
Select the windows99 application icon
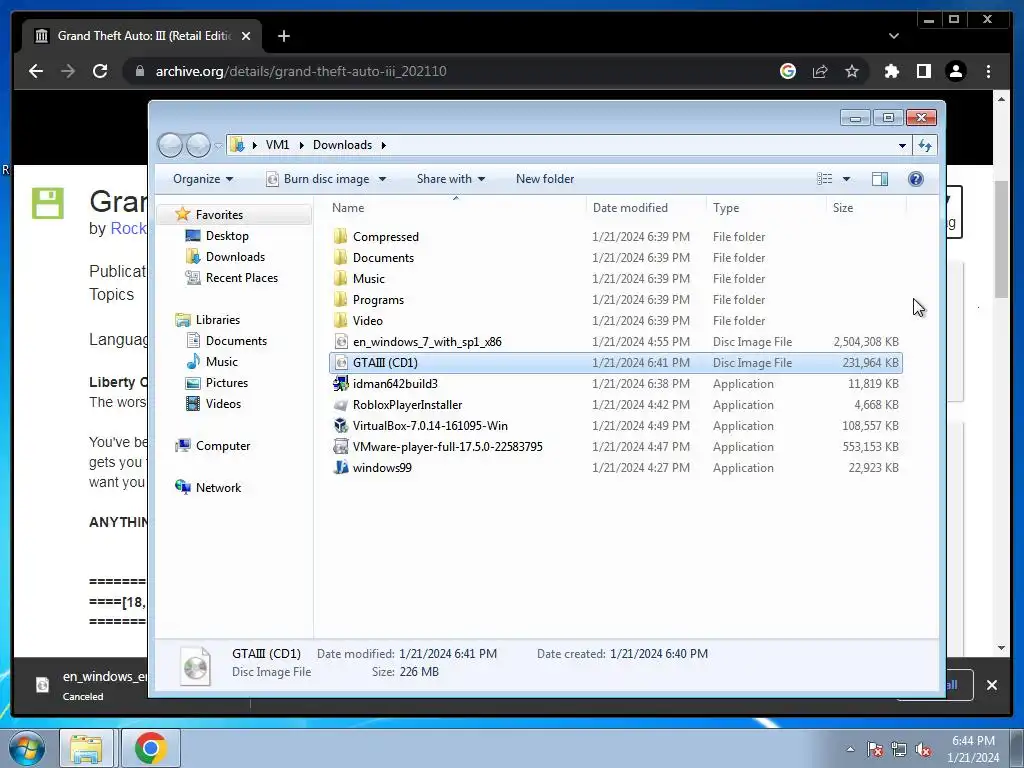point(340,468)
